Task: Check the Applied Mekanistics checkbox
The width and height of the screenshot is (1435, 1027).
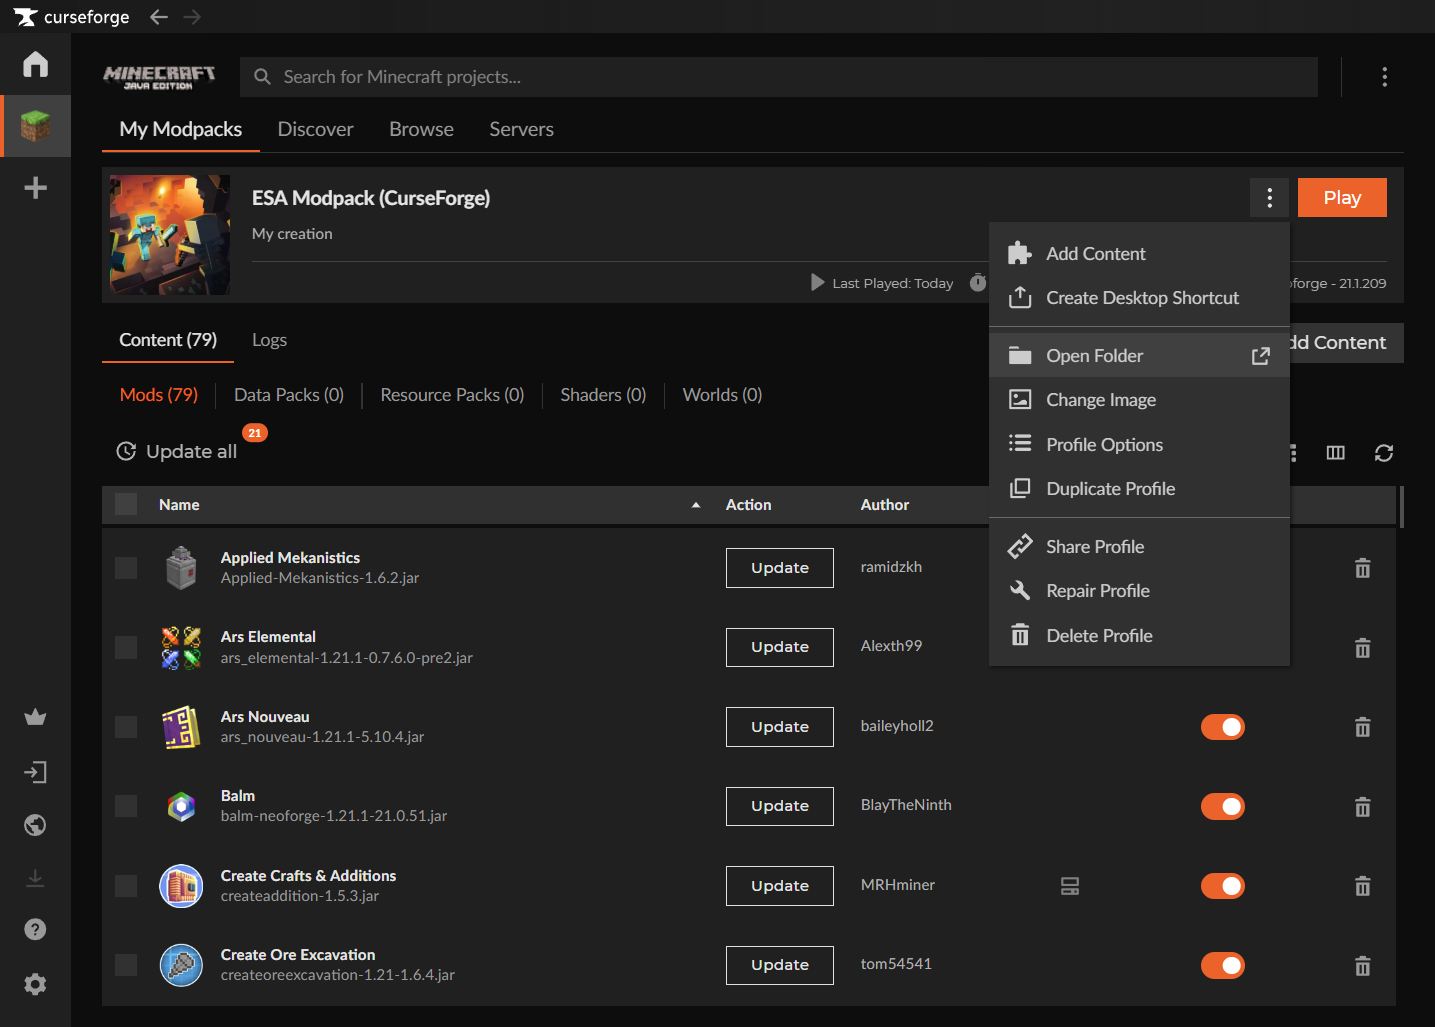Action: point(126,568)
